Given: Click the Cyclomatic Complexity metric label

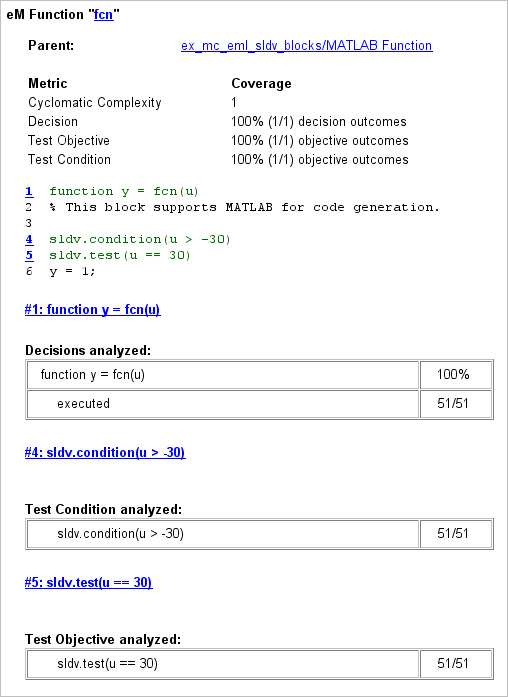Looking at the screenshot, I should coord(95,103).
